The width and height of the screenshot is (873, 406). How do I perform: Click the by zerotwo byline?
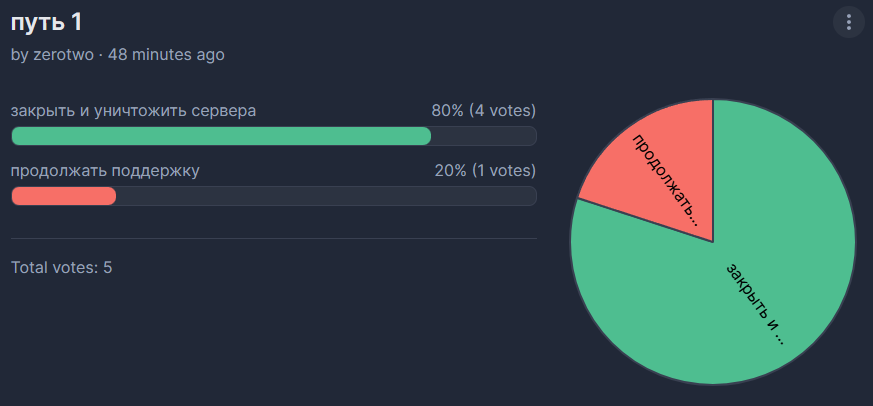point(52,55)
